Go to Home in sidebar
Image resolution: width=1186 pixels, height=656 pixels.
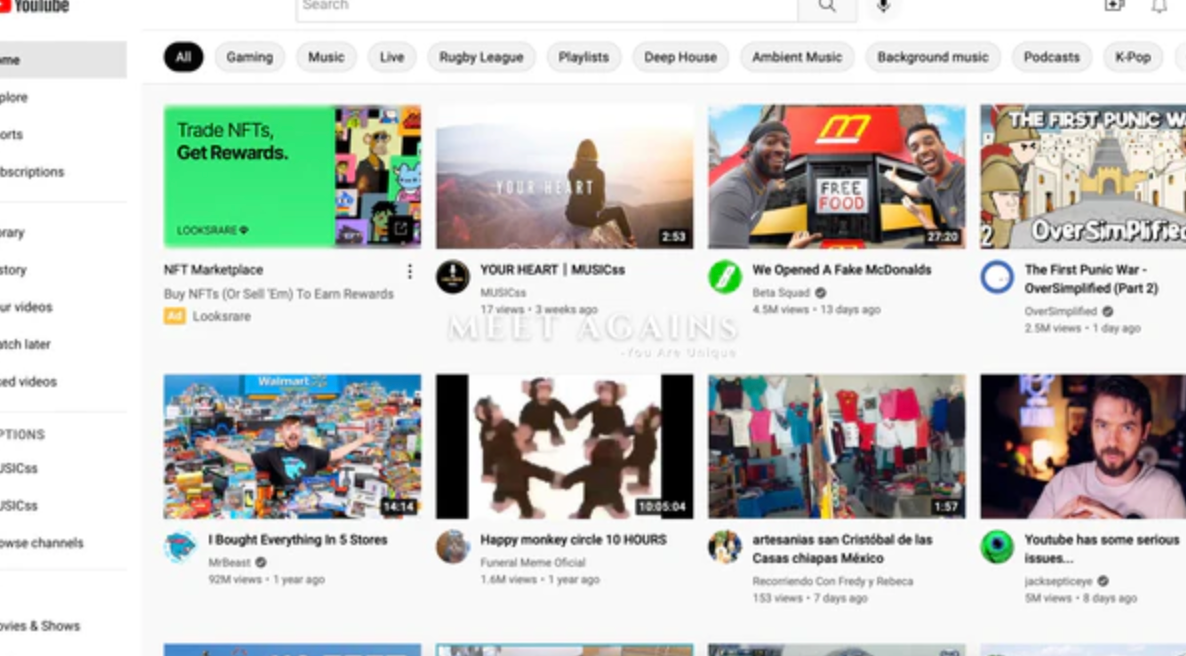tap(62, 60)
